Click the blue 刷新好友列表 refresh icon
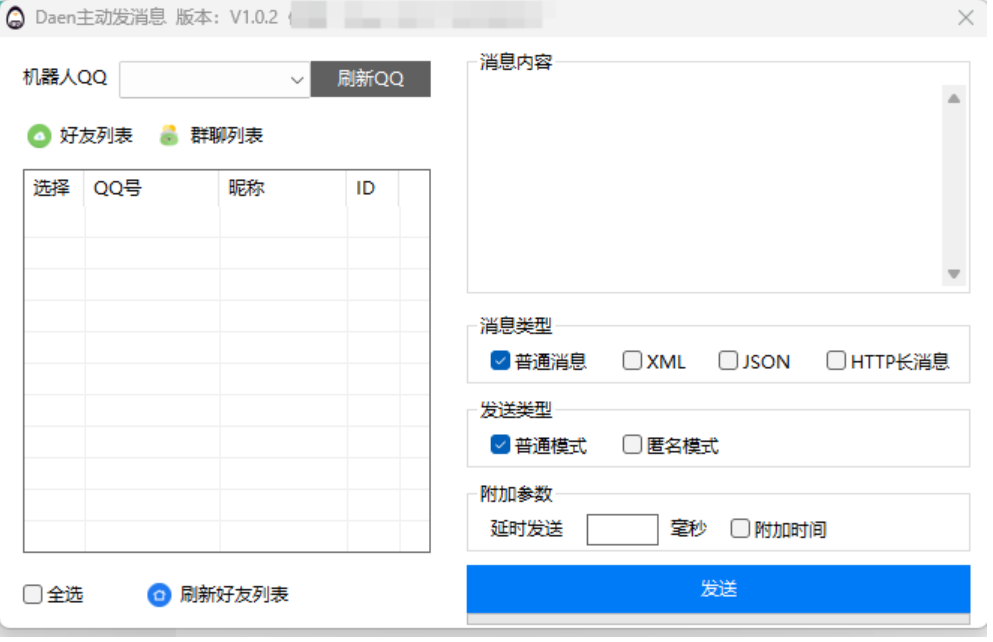 [160, 595]
